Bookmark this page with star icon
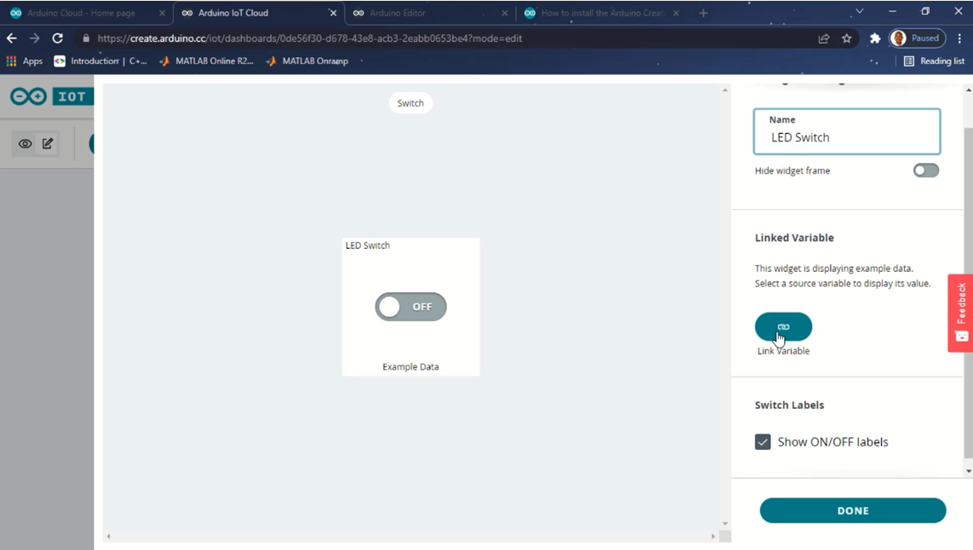Viewport: 973px width, 550px height. tap(846, 38)
